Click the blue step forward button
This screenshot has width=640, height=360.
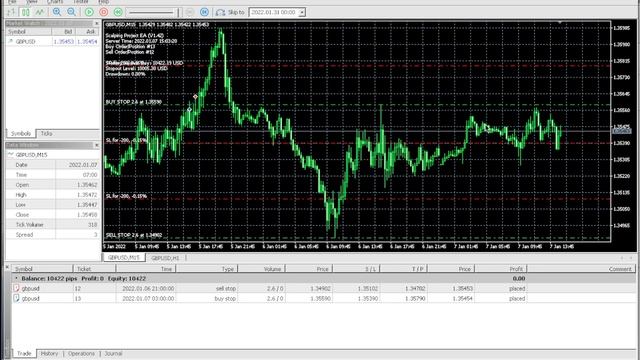click(204, 12)
